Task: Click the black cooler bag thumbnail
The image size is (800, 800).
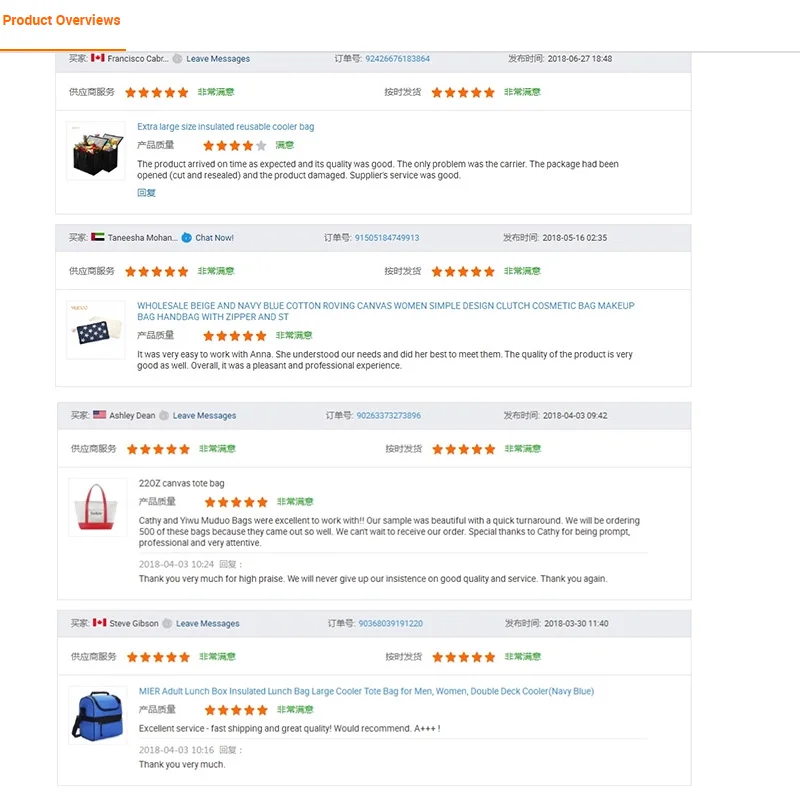Action: click(96, 151)
